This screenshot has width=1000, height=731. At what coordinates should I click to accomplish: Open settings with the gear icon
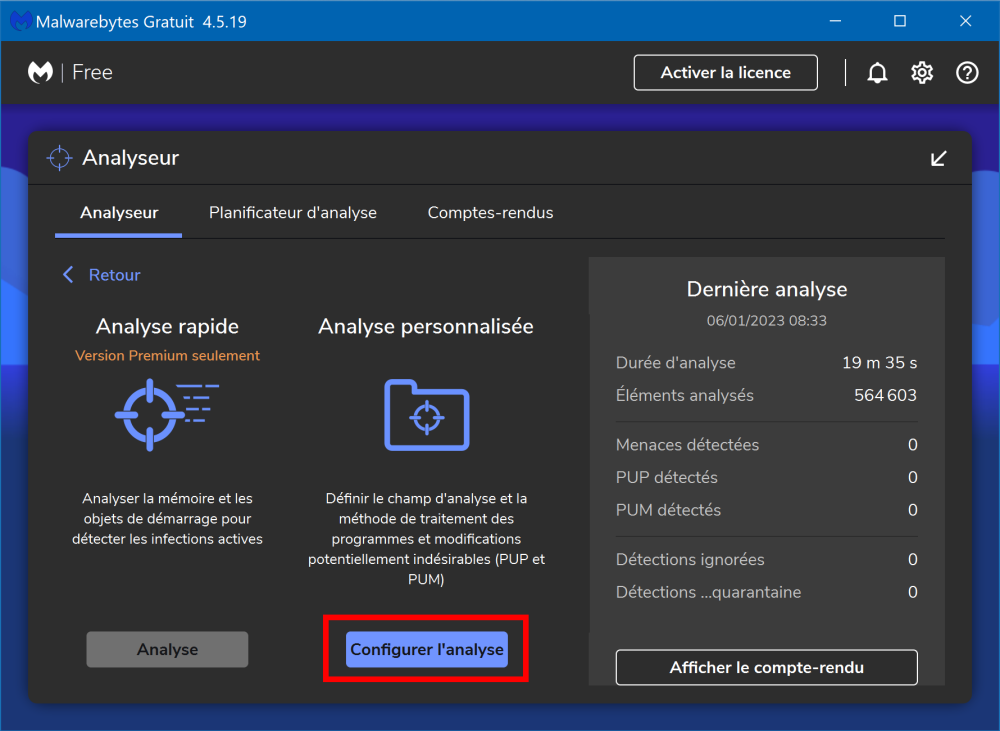point(922,73)
